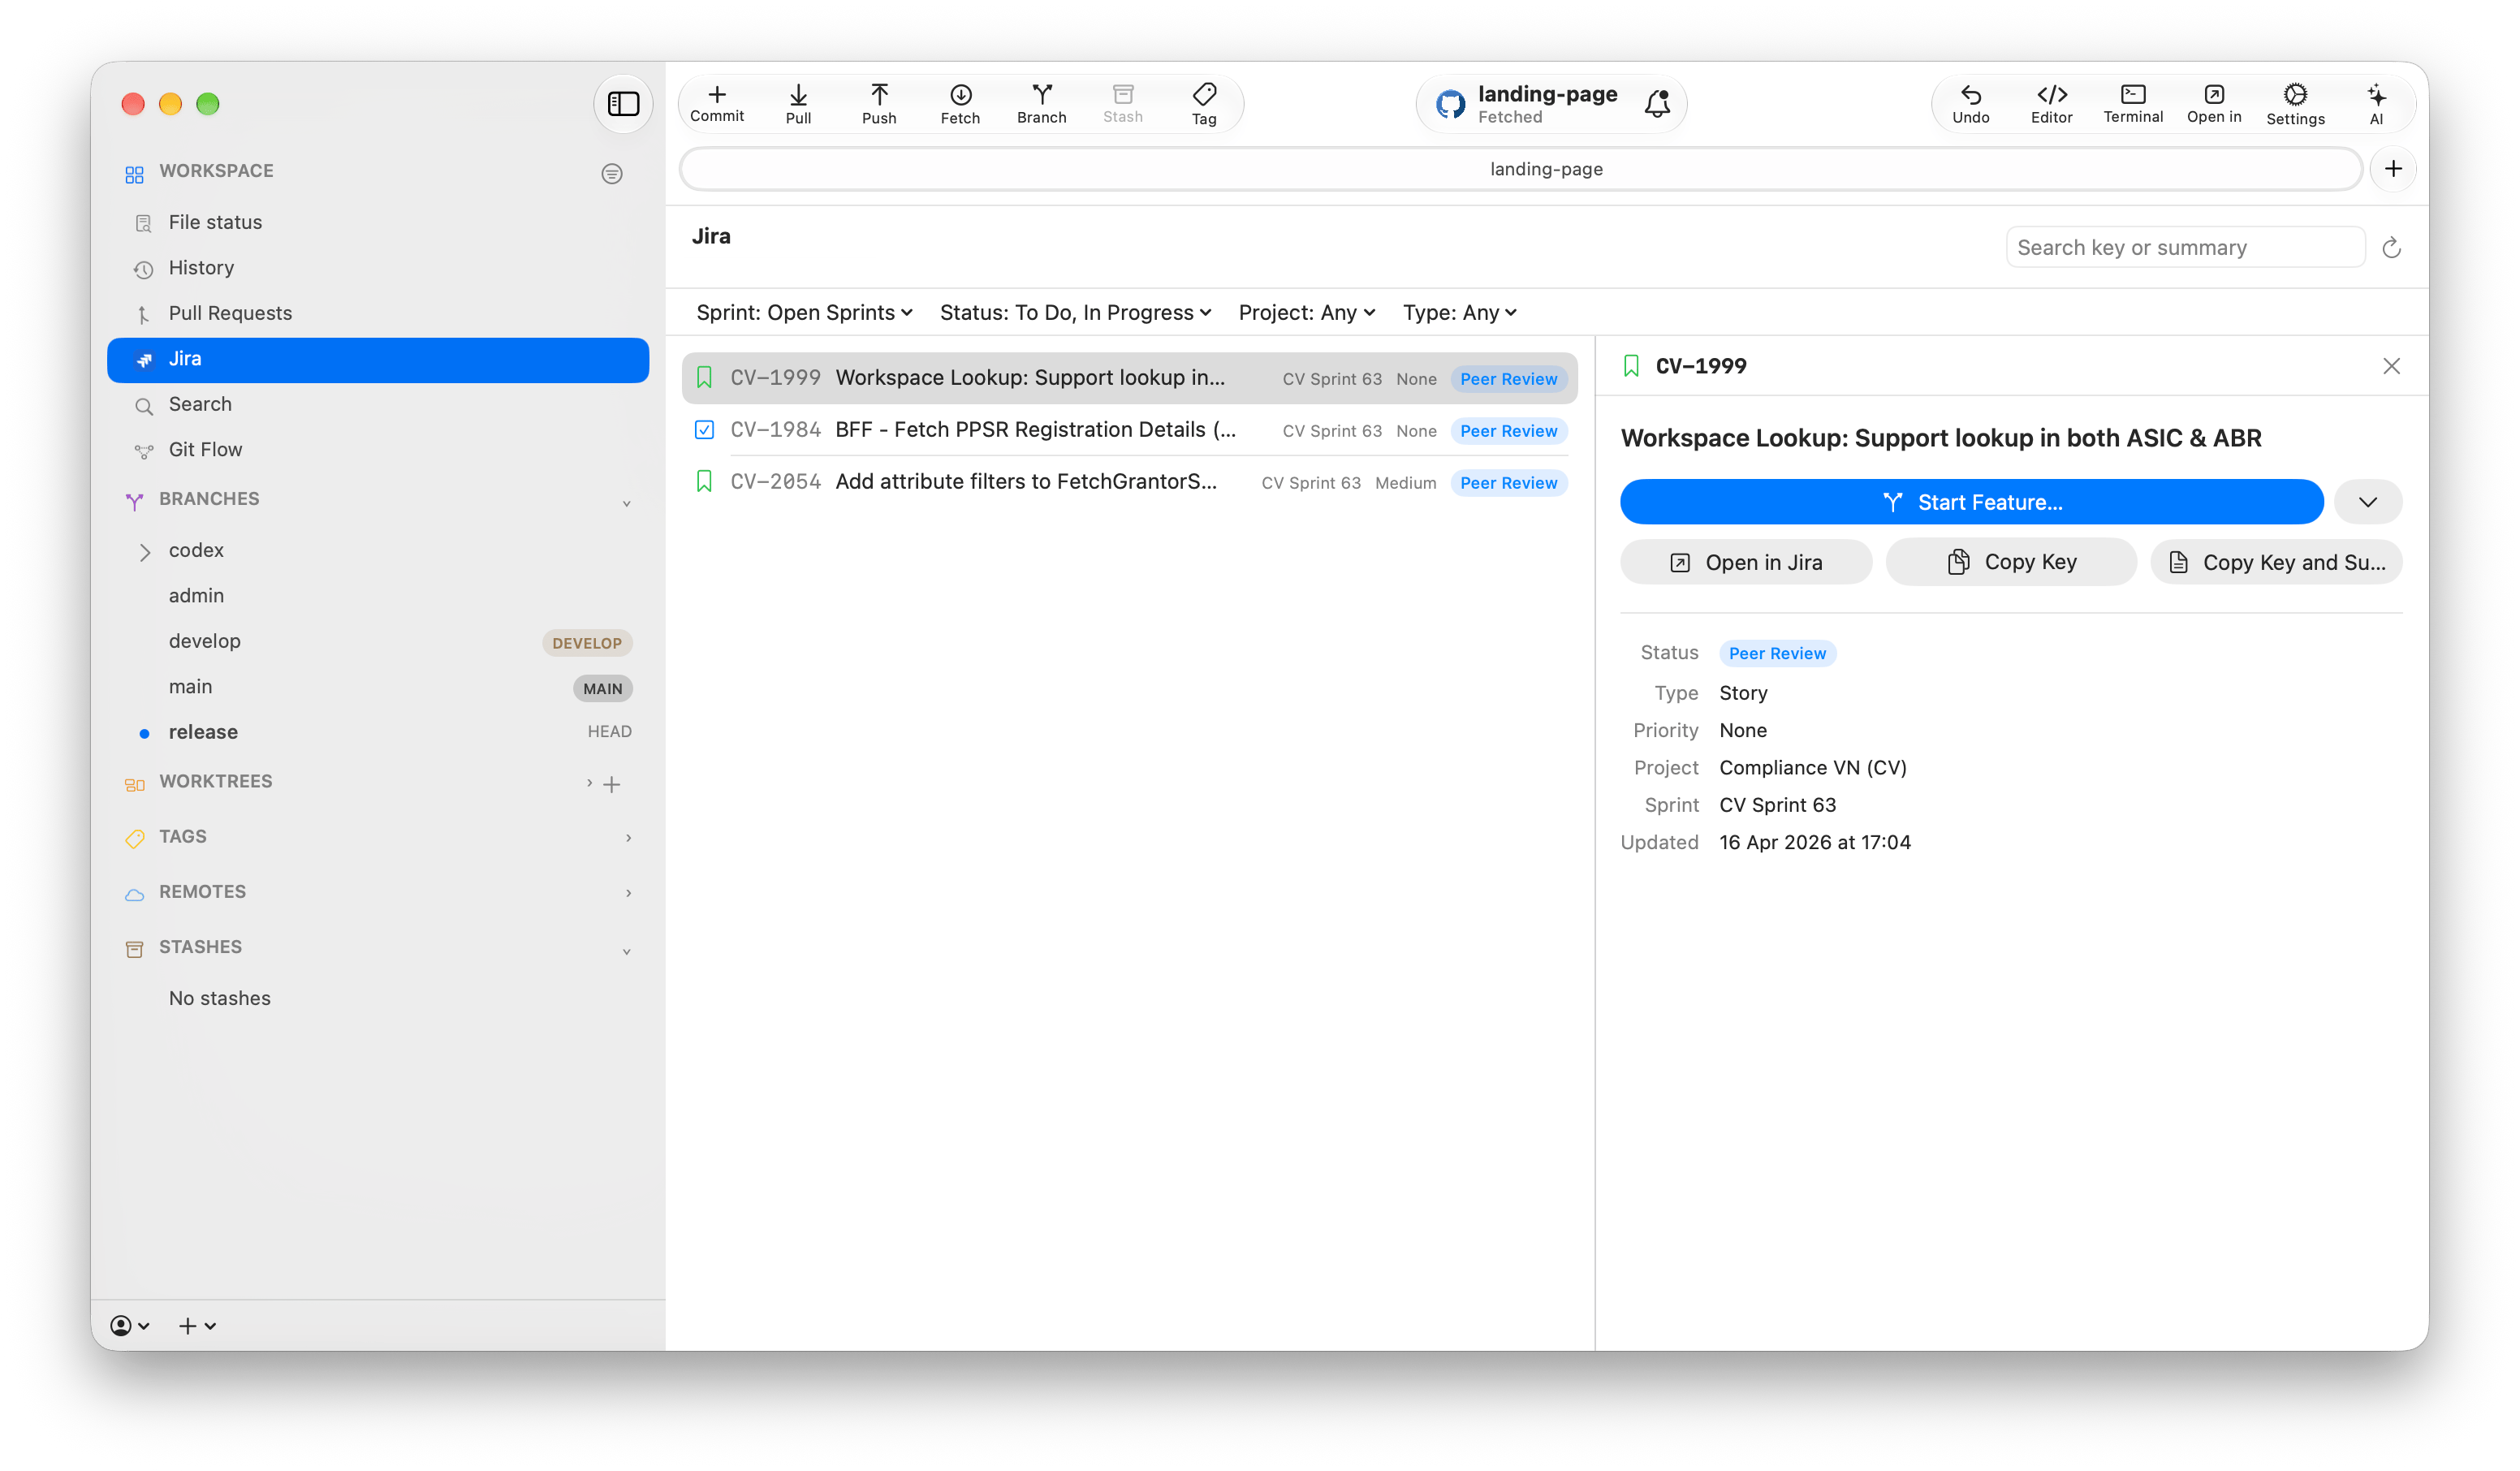
Task: Toggle sidebar visibility button
Action: (x=623, y=103)
